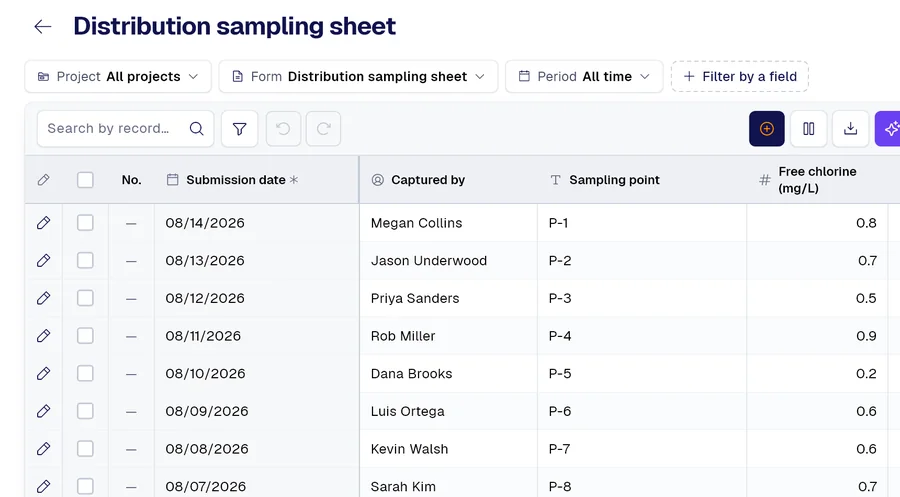Click the Rob Miller cell
900x497 pixels.
(x=449, y=336)
